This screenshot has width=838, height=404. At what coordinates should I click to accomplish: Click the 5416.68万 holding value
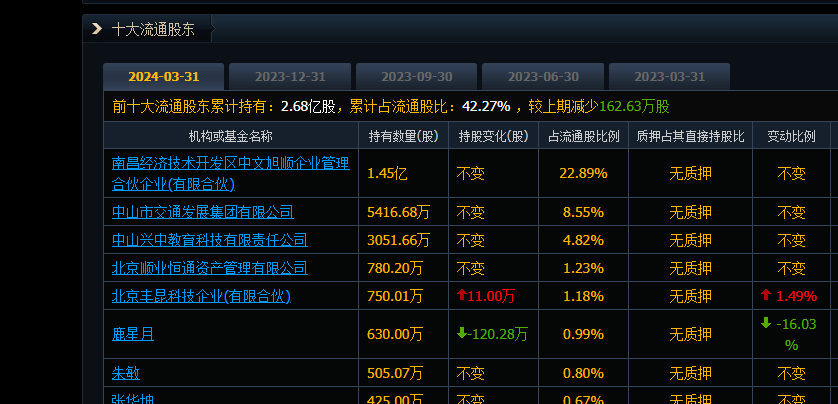[x=398, y=212]
